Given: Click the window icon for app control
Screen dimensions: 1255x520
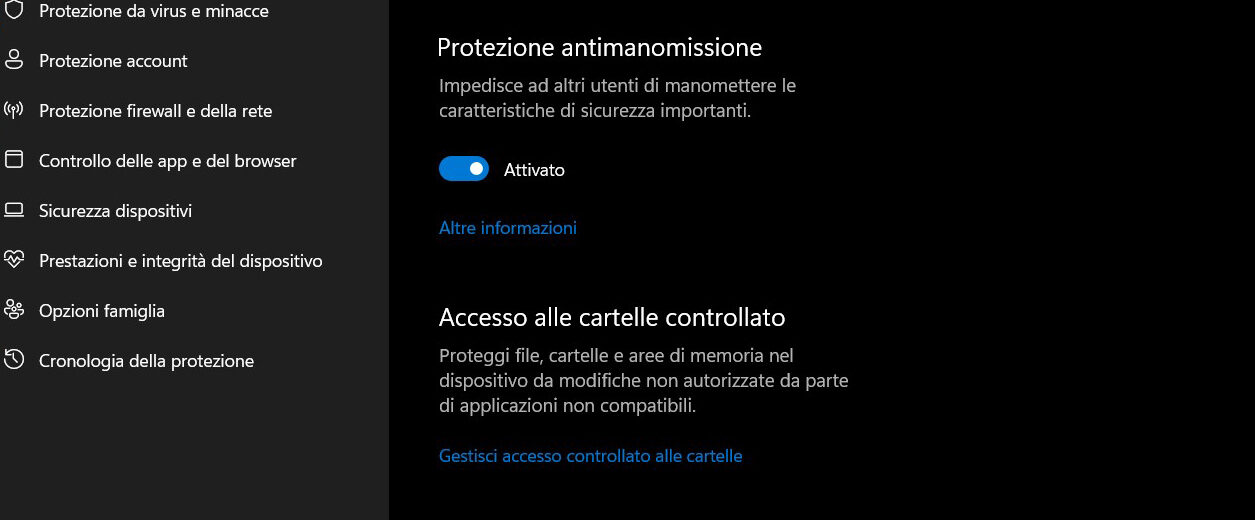Looking at the screenshot, I should pyautogui.click(x=14, y=160).
